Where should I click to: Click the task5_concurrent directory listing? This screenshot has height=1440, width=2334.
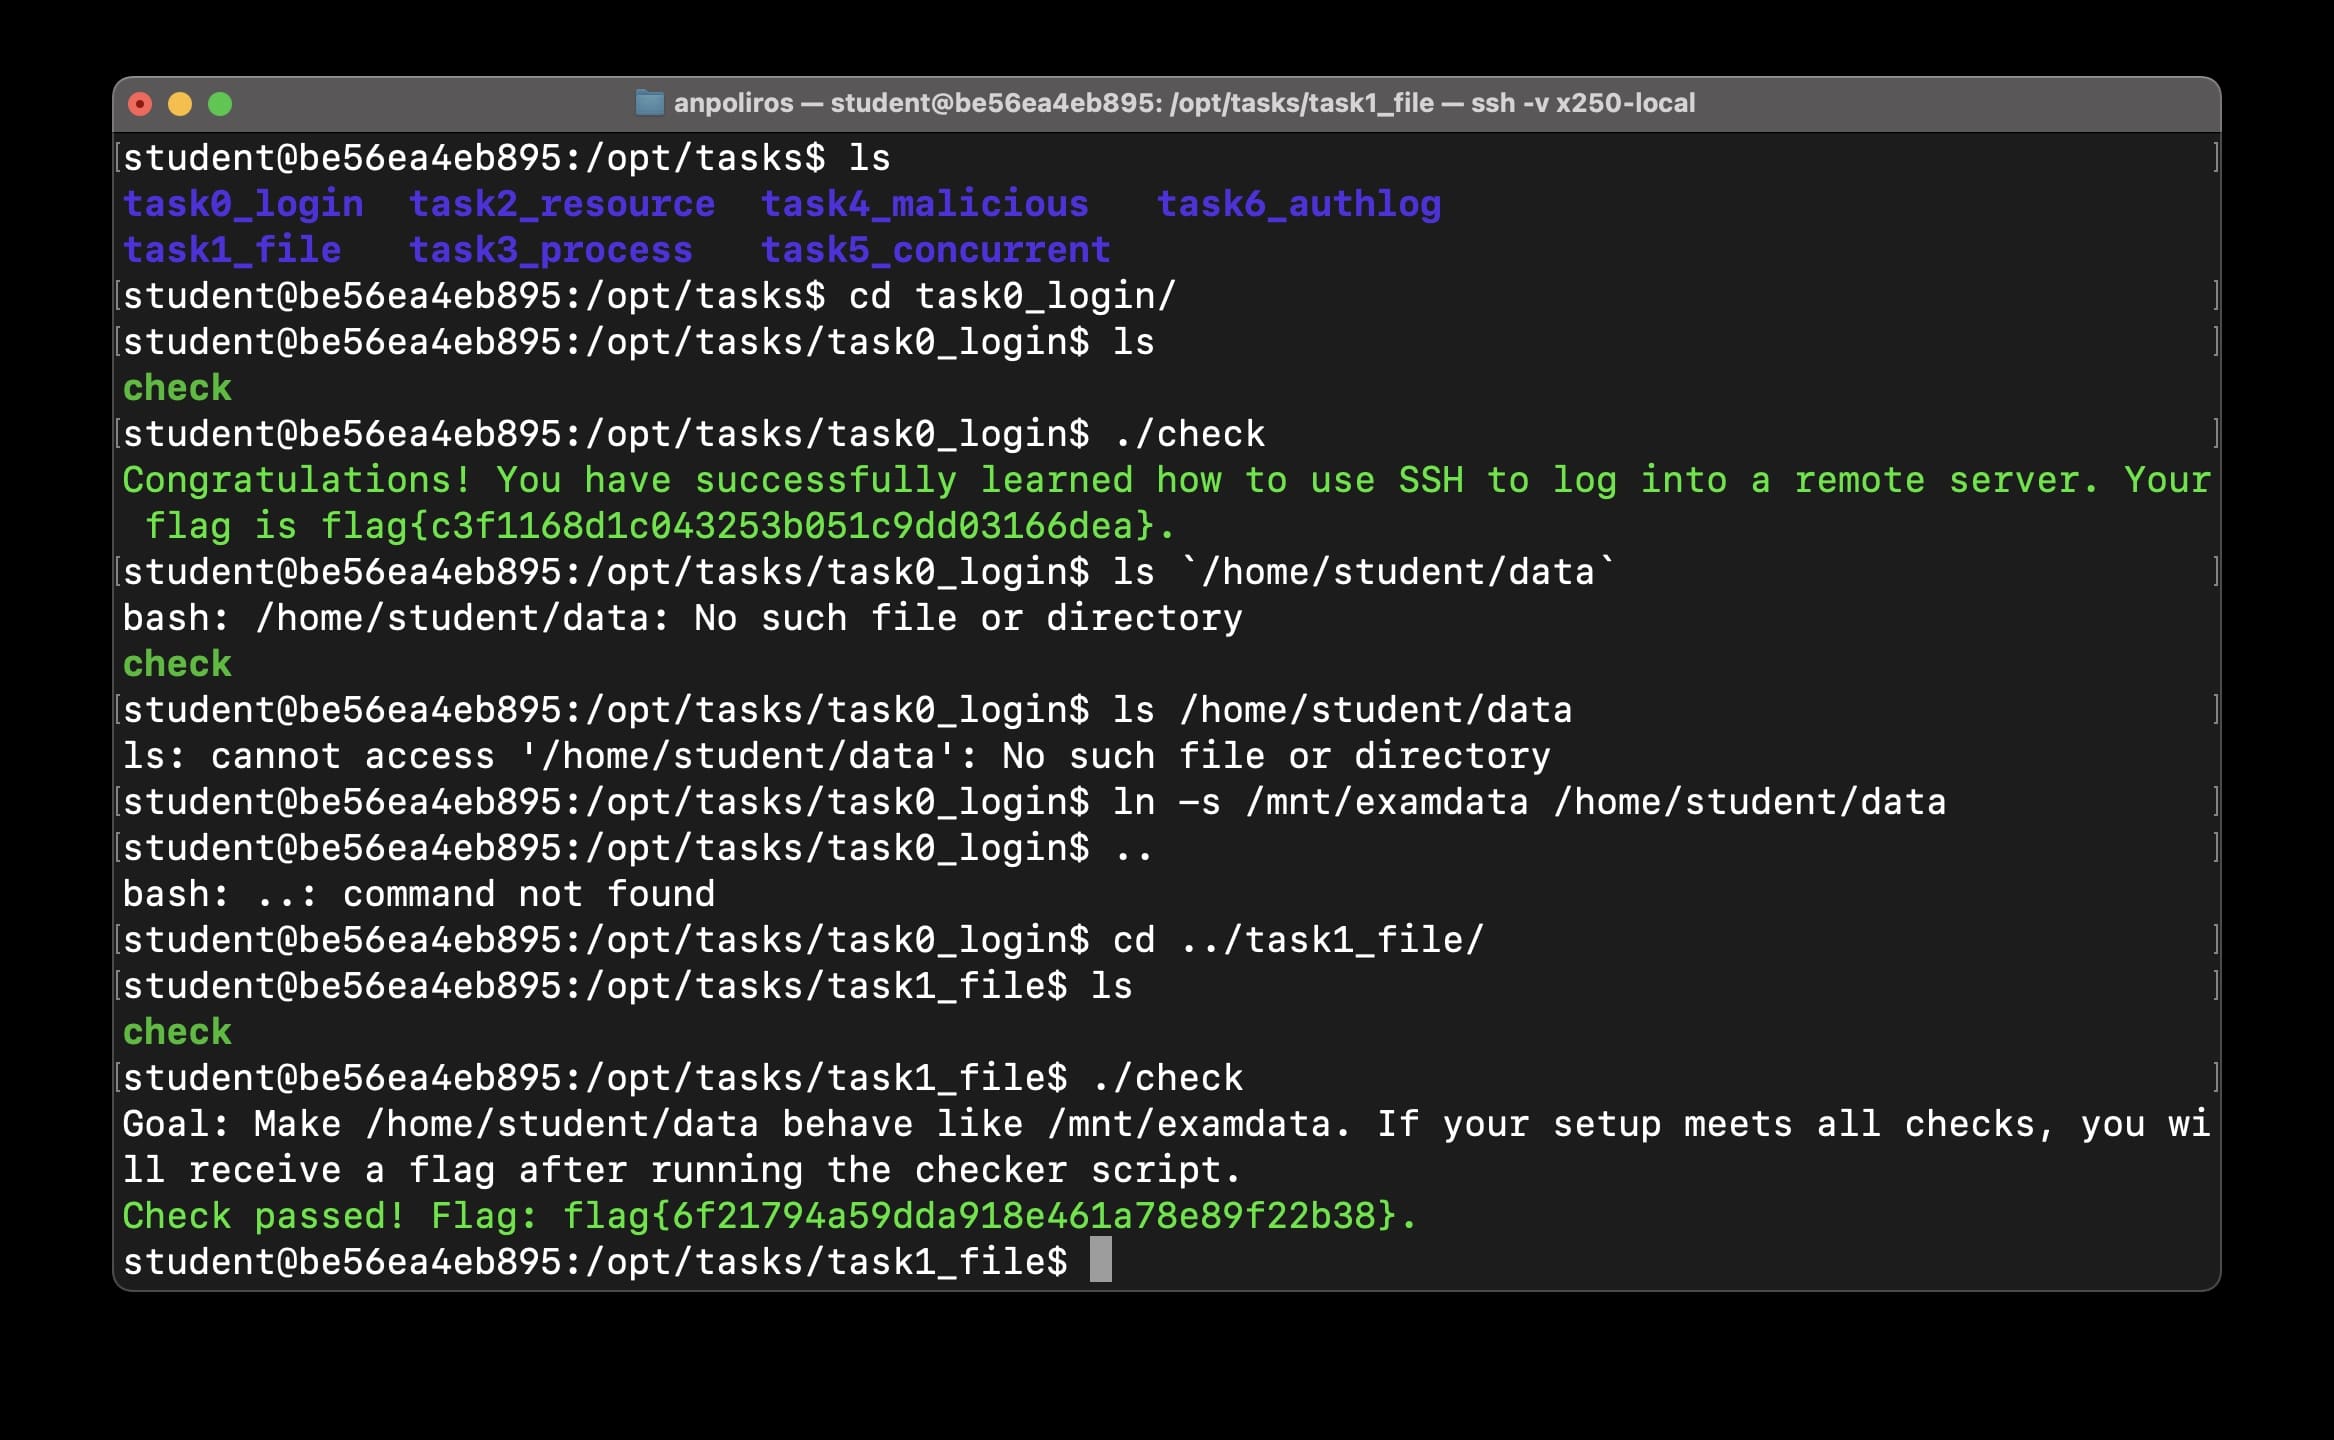click(935, 250)
